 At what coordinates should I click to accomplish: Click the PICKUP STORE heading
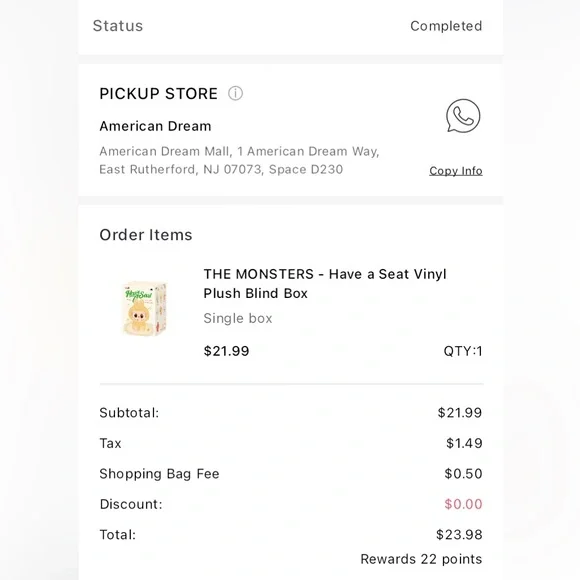(158, 94)
